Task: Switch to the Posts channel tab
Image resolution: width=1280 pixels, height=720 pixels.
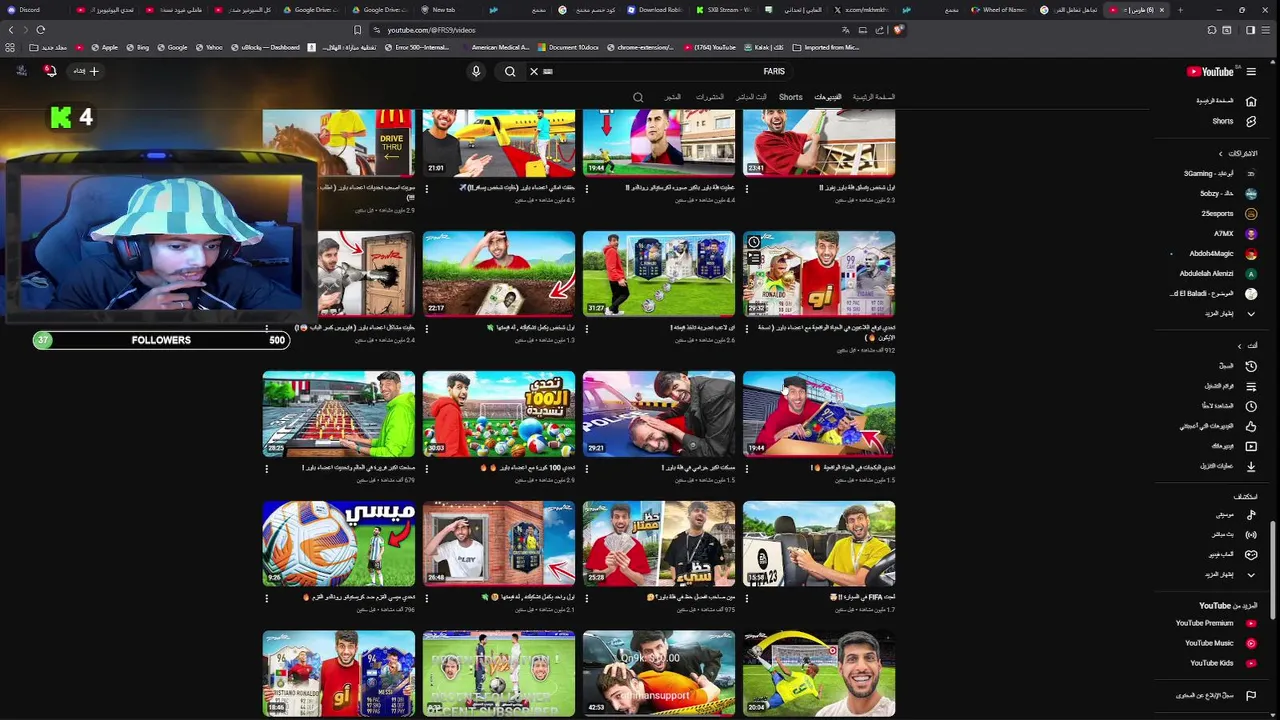Action: 710,97
